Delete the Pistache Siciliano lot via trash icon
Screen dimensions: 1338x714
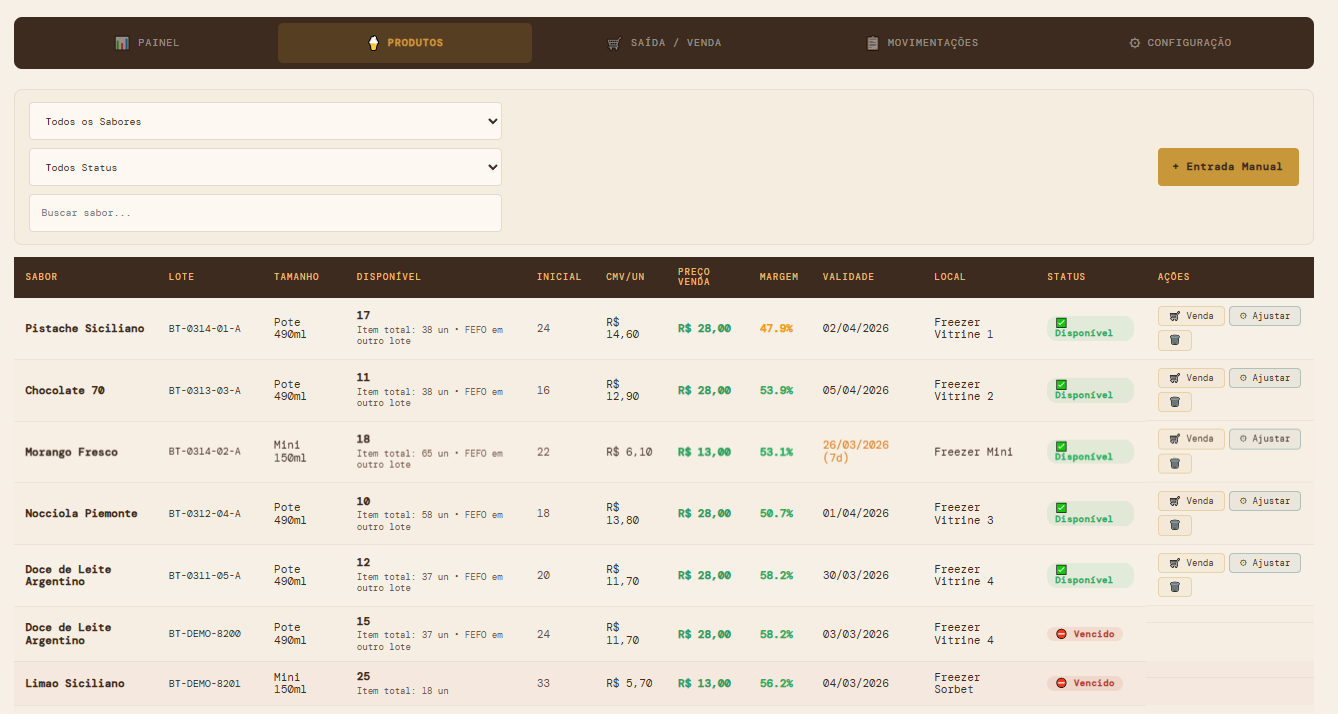(1174, 341)
